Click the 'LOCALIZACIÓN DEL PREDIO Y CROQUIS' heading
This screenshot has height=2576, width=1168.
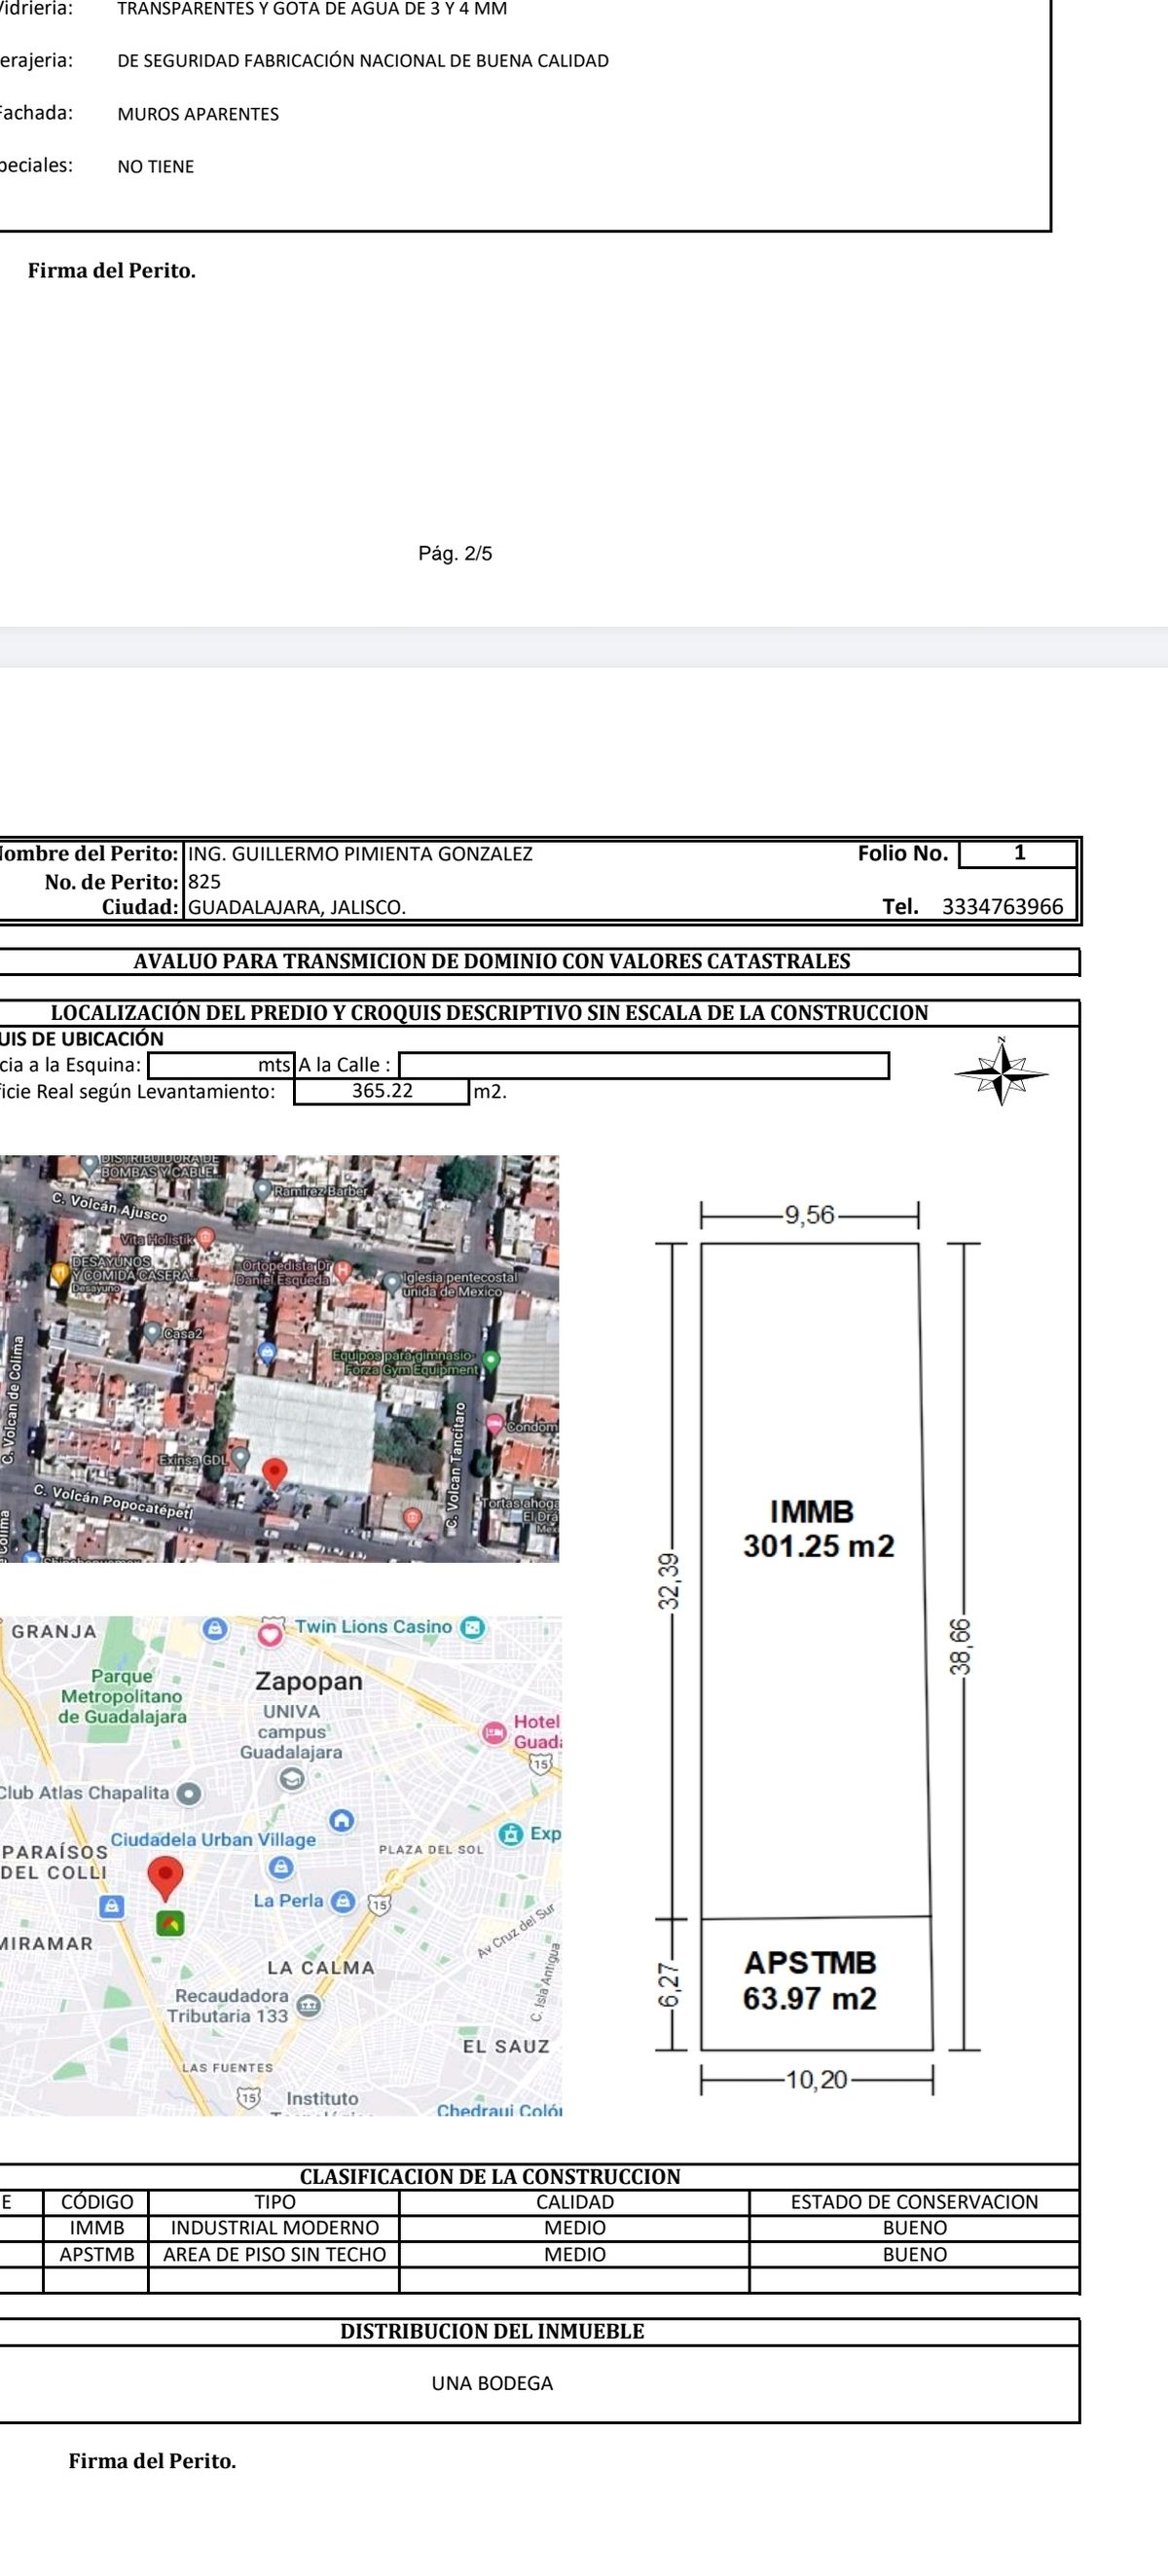[490, 1013]
